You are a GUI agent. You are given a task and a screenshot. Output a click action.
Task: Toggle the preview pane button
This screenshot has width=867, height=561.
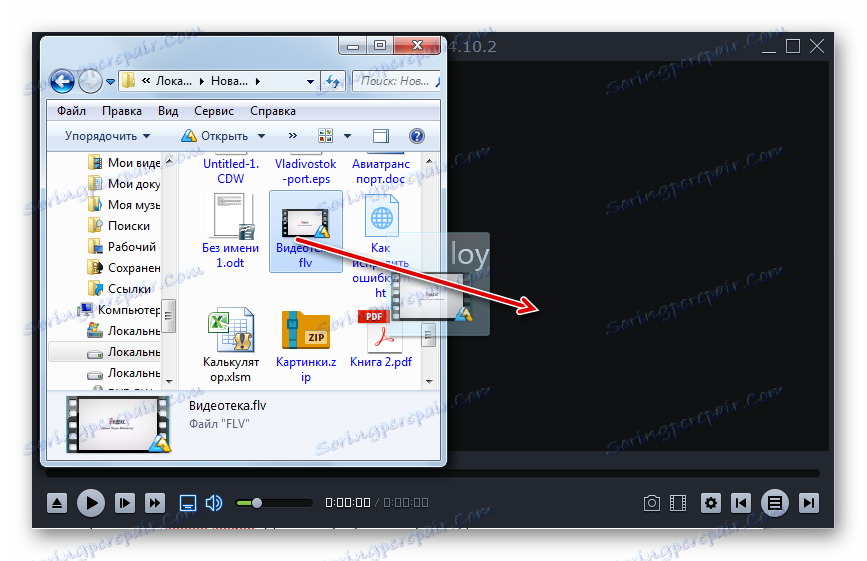[381, 136]
